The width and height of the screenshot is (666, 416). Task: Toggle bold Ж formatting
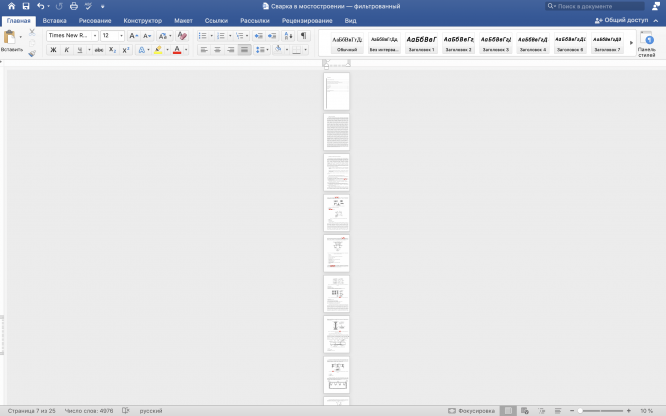[x=54, y=50]
